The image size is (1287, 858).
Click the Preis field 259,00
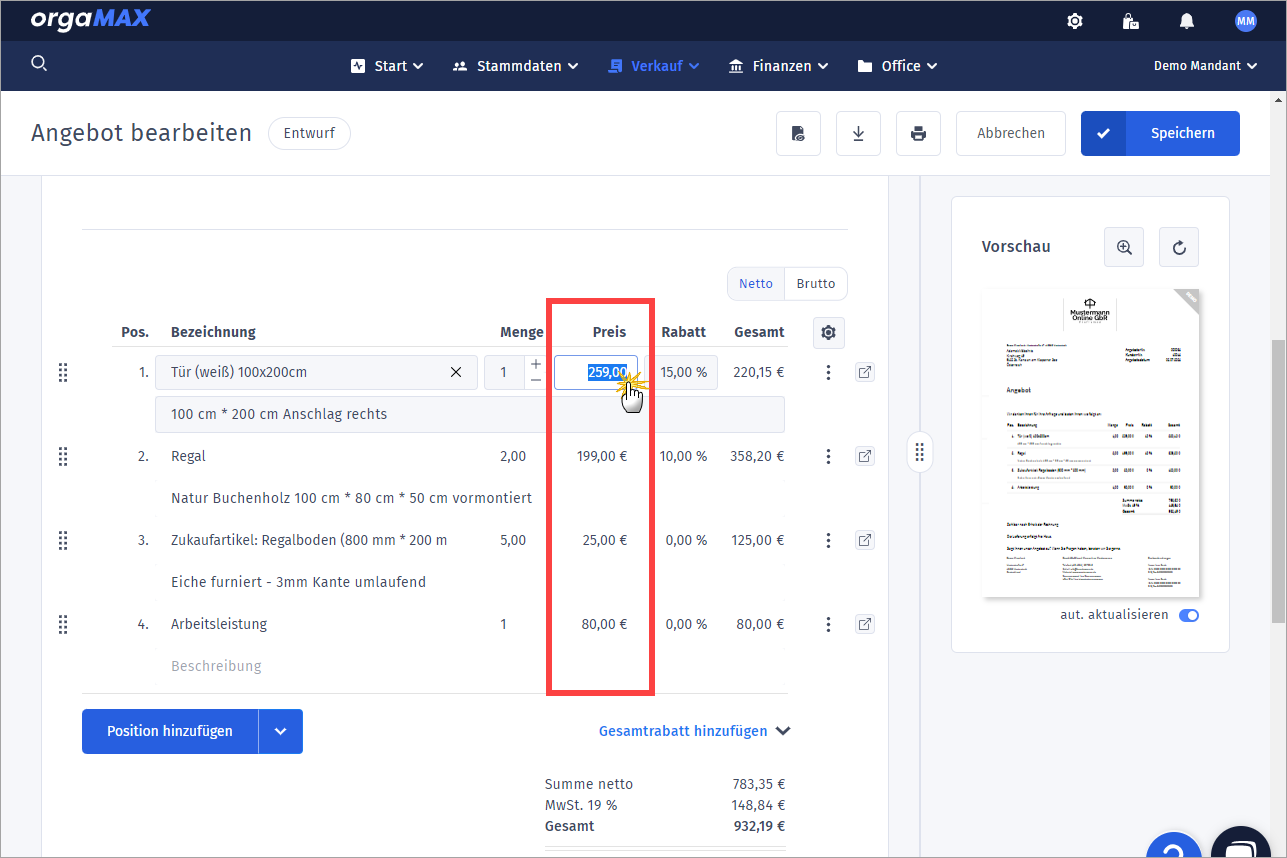[x=596, y=372]
